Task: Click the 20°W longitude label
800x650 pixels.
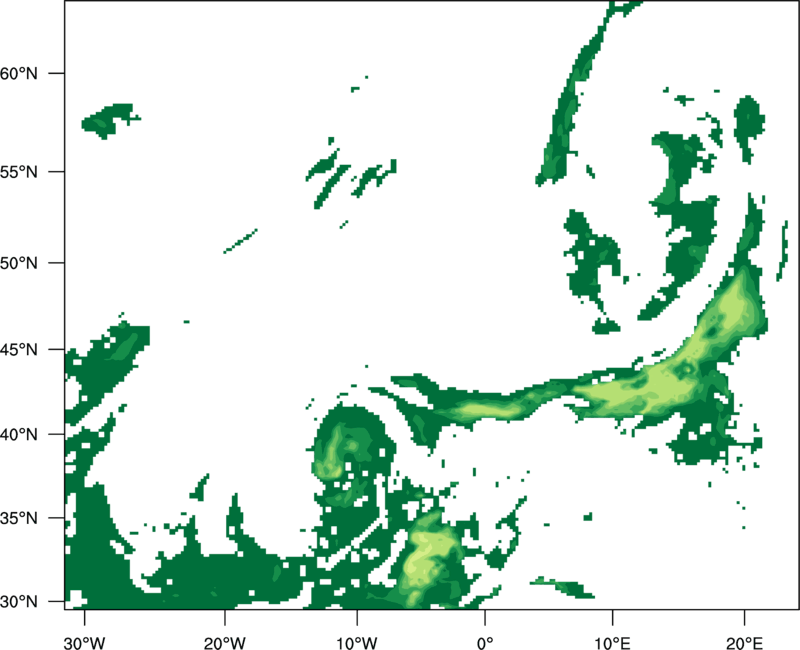Action: 225,643
